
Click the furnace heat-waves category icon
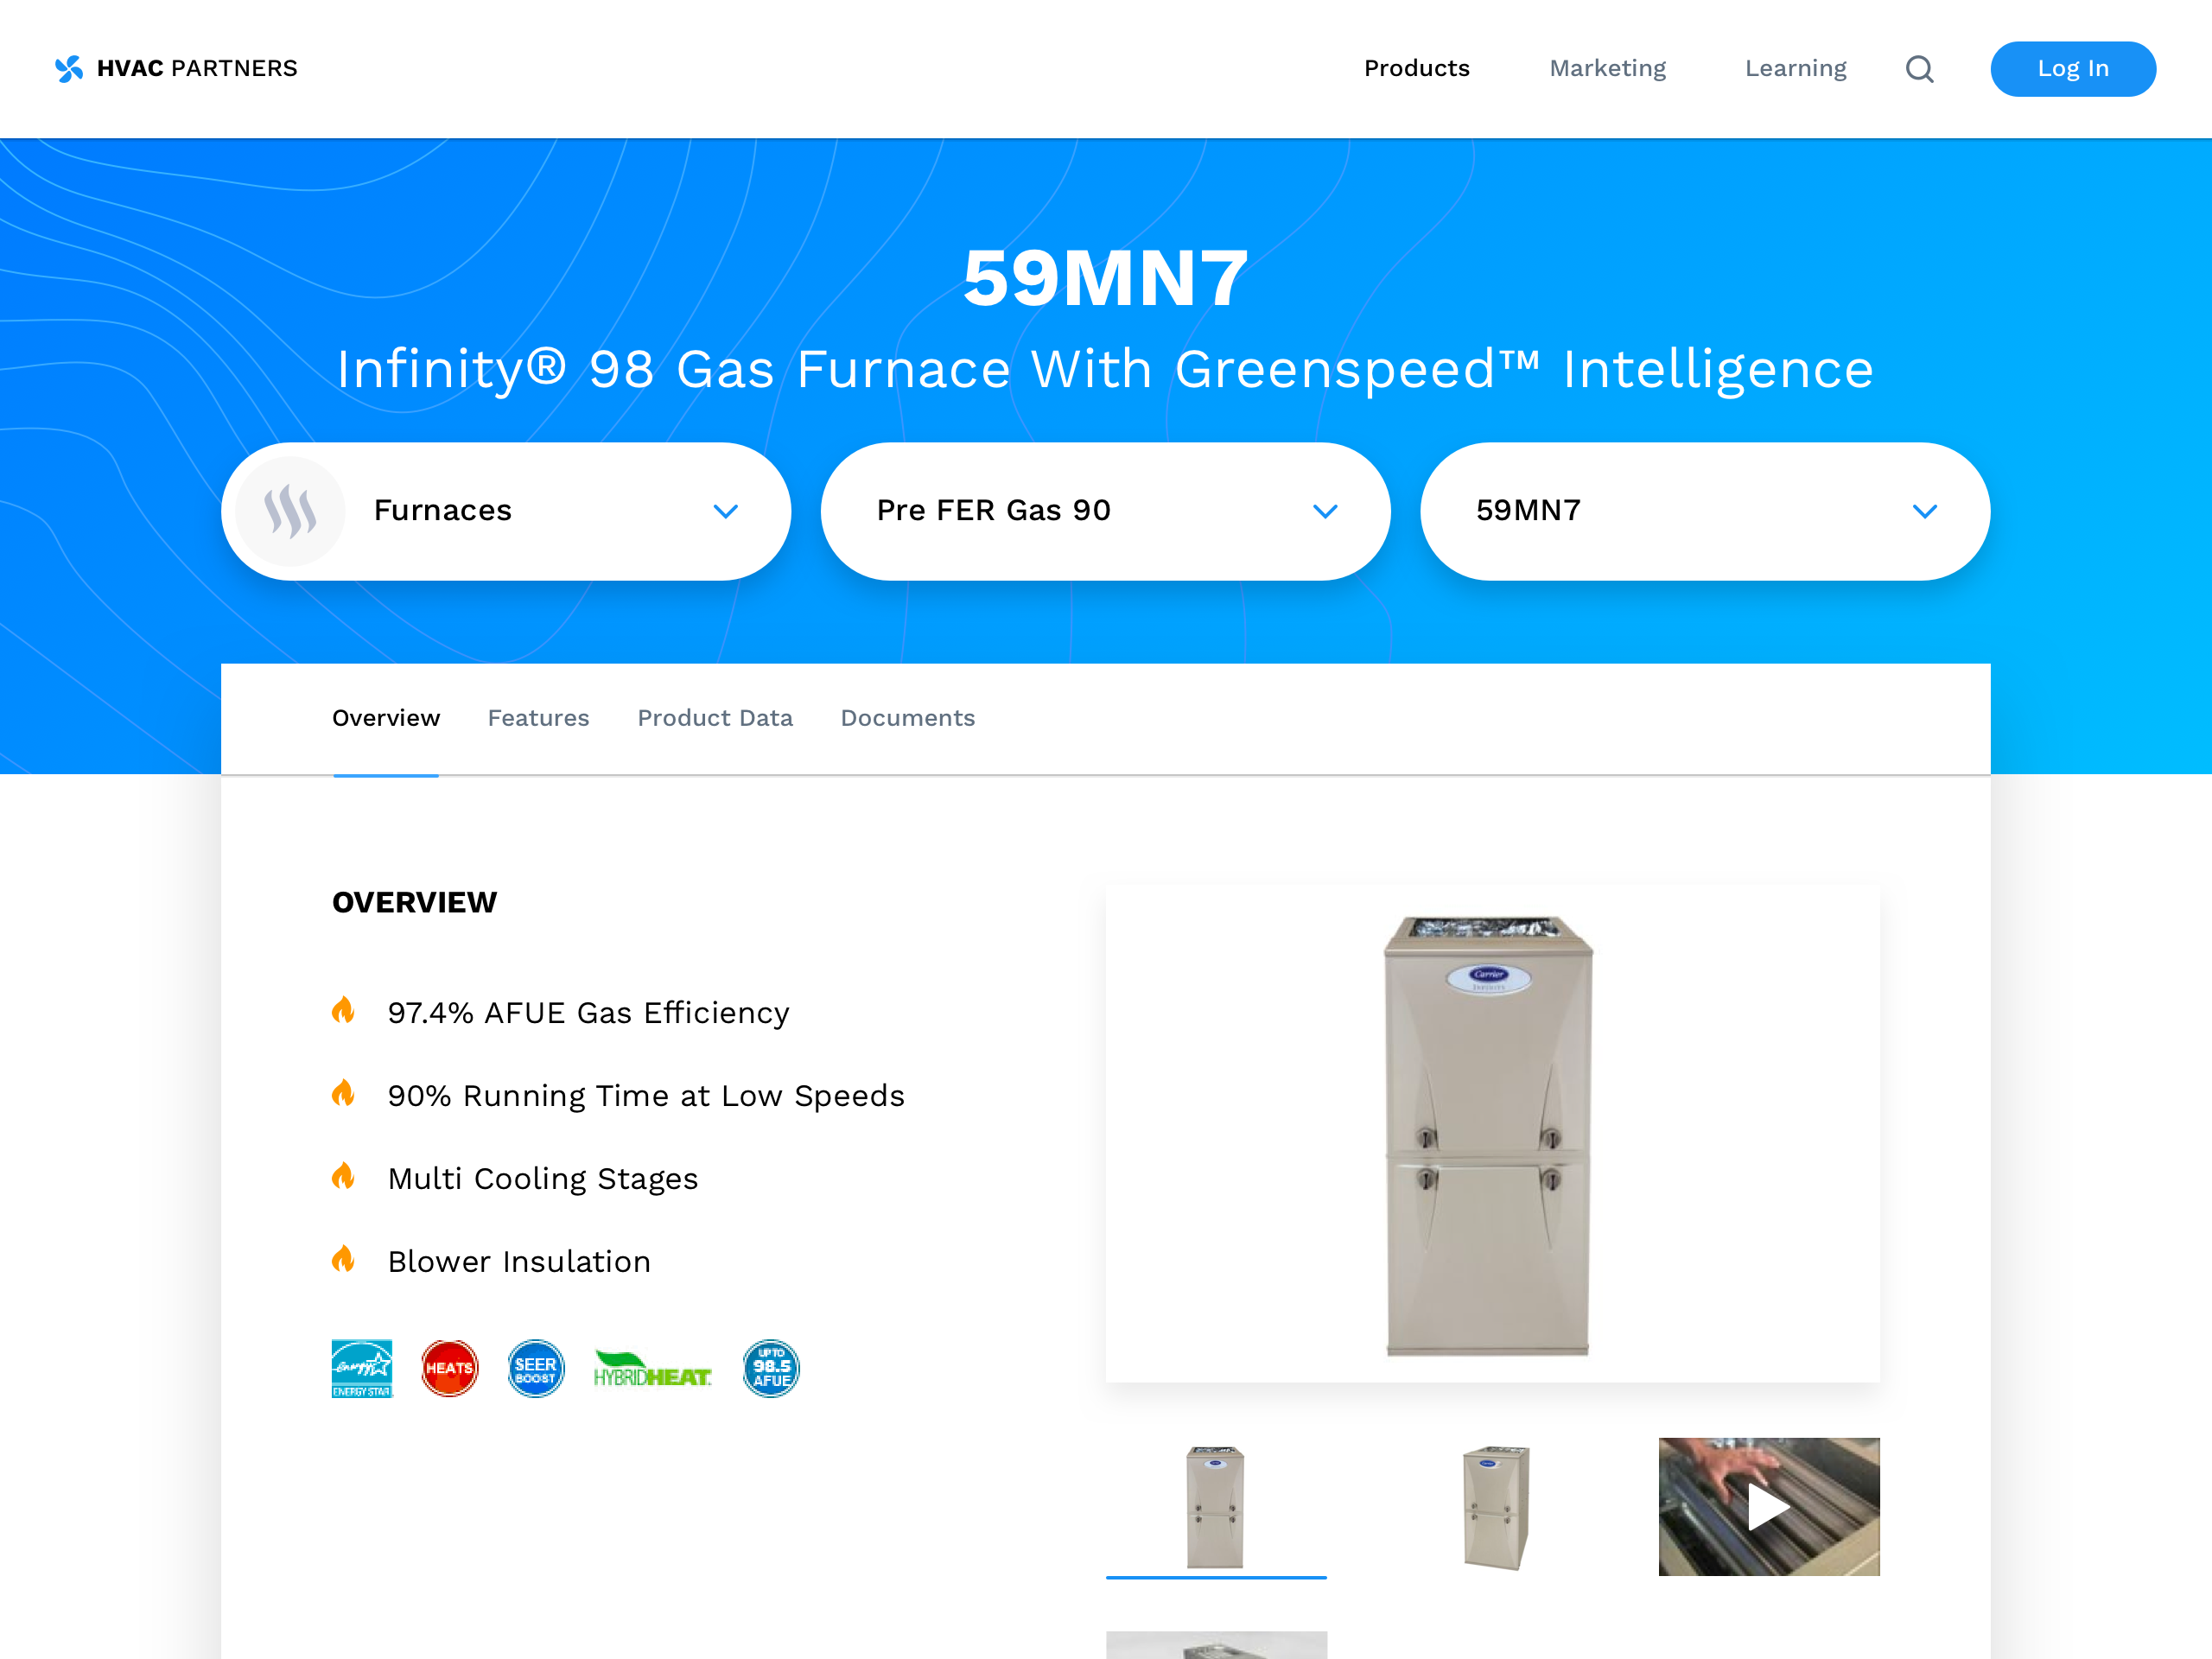pyautogui.click(x=290, y=511)
